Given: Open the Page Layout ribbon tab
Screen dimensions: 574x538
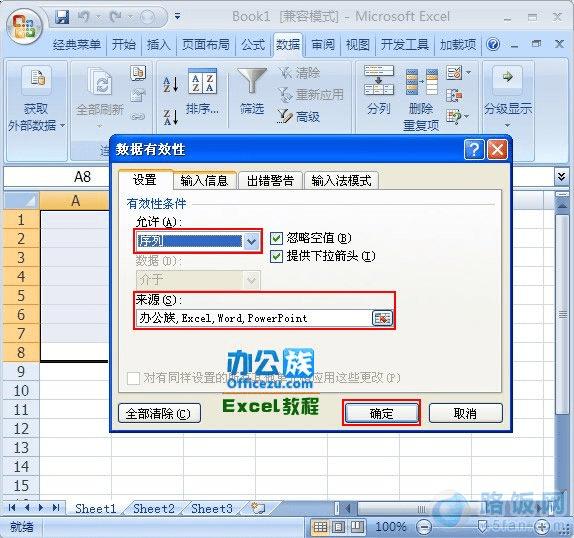Looking at the screenshot, I should pos(206,45).
